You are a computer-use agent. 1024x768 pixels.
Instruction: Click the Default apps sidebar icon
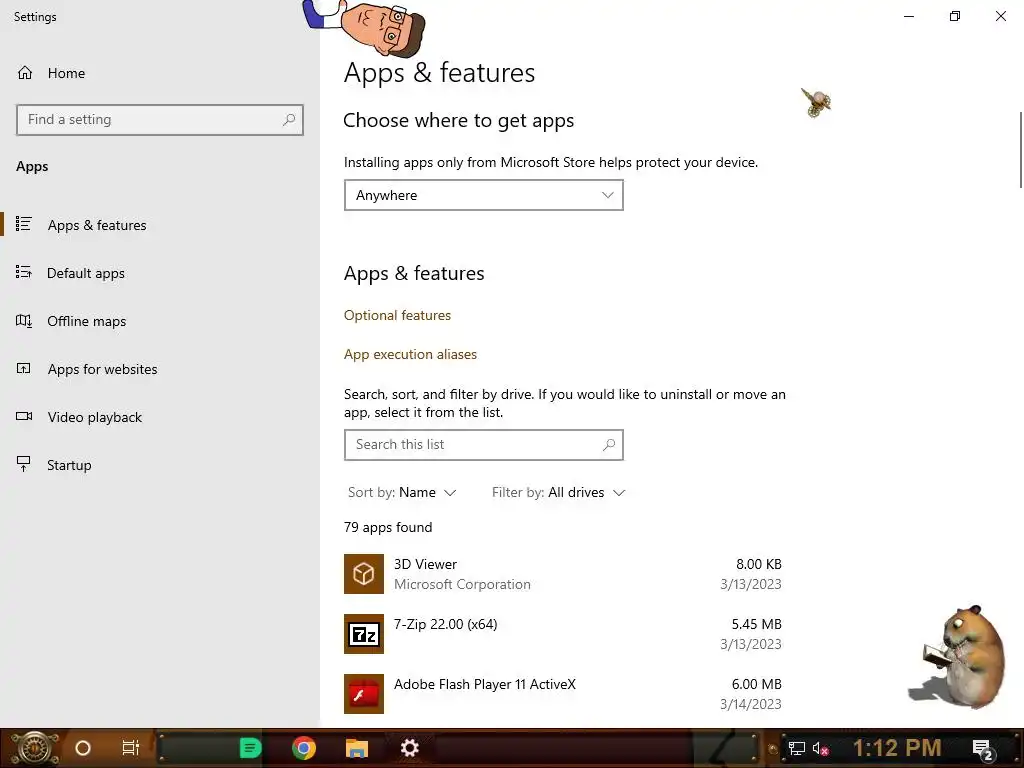[24, 272]
